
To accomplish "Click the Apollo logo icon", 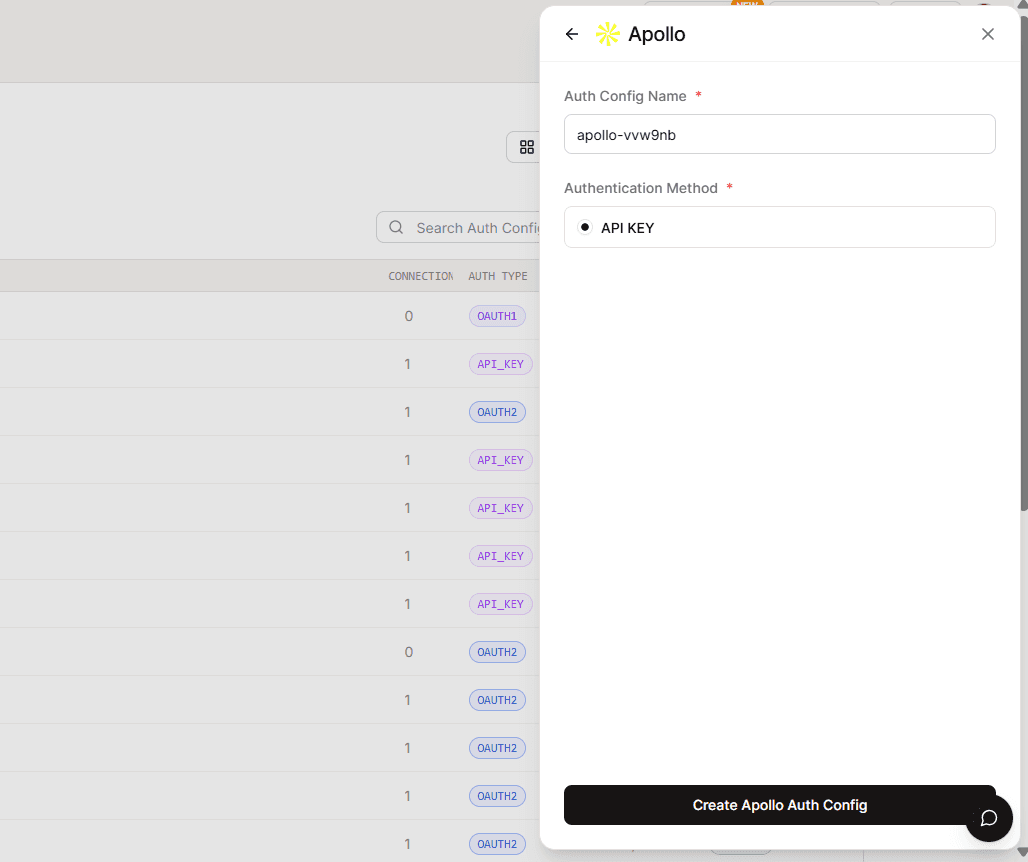I will (x=607, y=34).
